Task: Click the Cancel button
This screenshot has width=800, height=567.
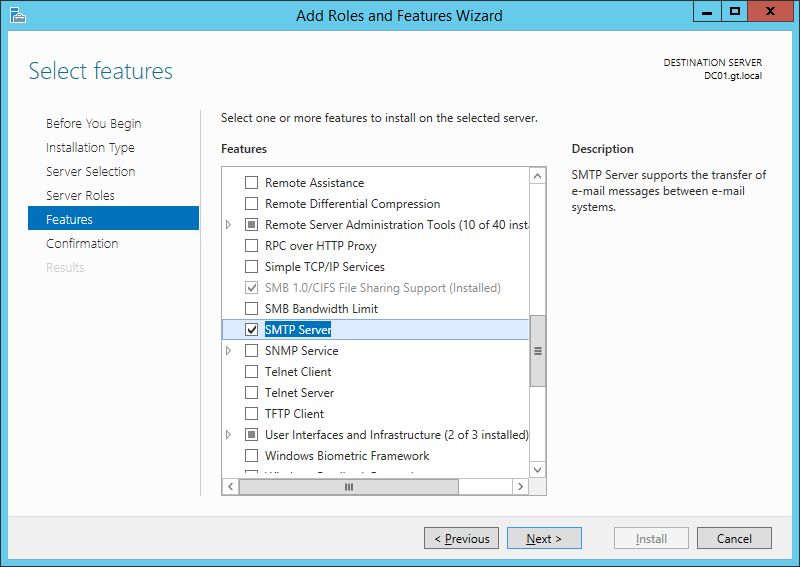Action: click(x=734, y=538)
